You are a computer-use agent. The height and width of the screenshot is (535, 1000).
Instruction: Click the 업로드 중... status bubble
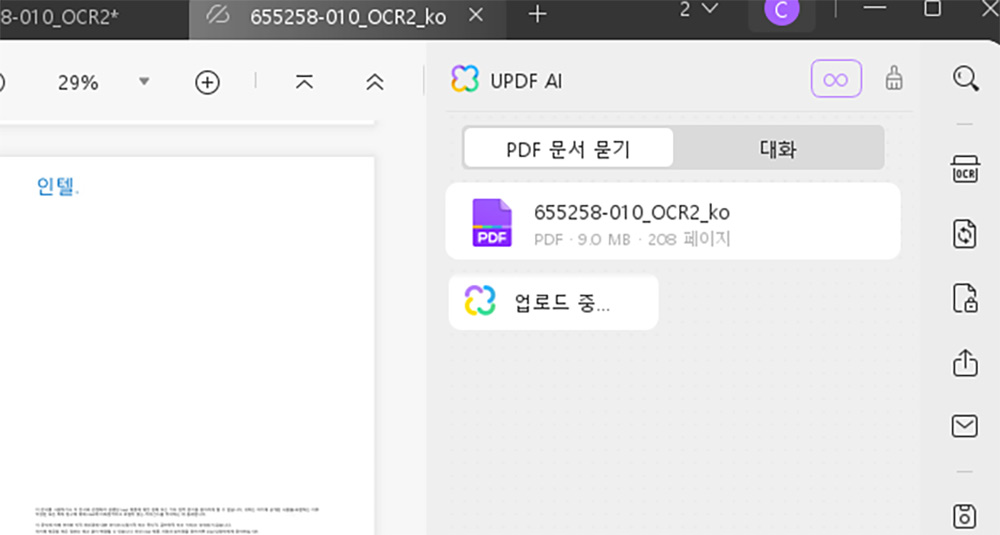[x=554, y=302]
